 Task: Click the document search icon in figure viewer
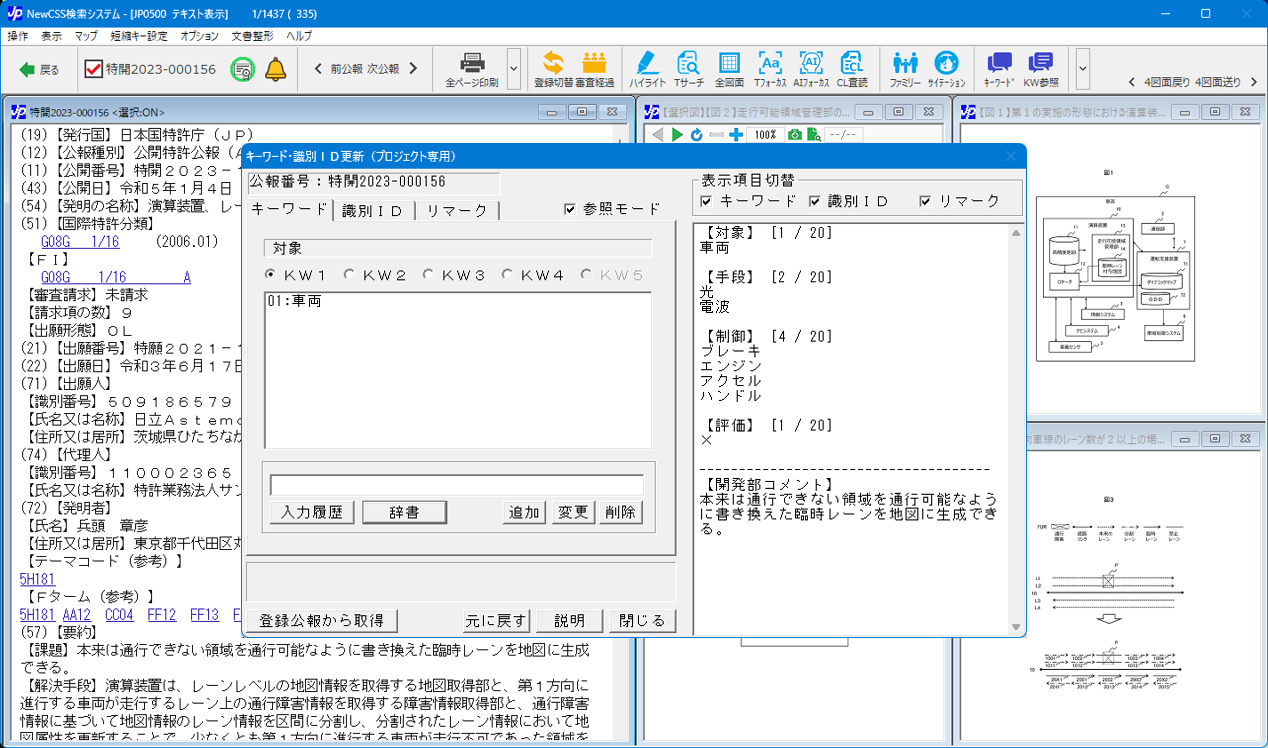pyautogui.click(x=814, y=134)
